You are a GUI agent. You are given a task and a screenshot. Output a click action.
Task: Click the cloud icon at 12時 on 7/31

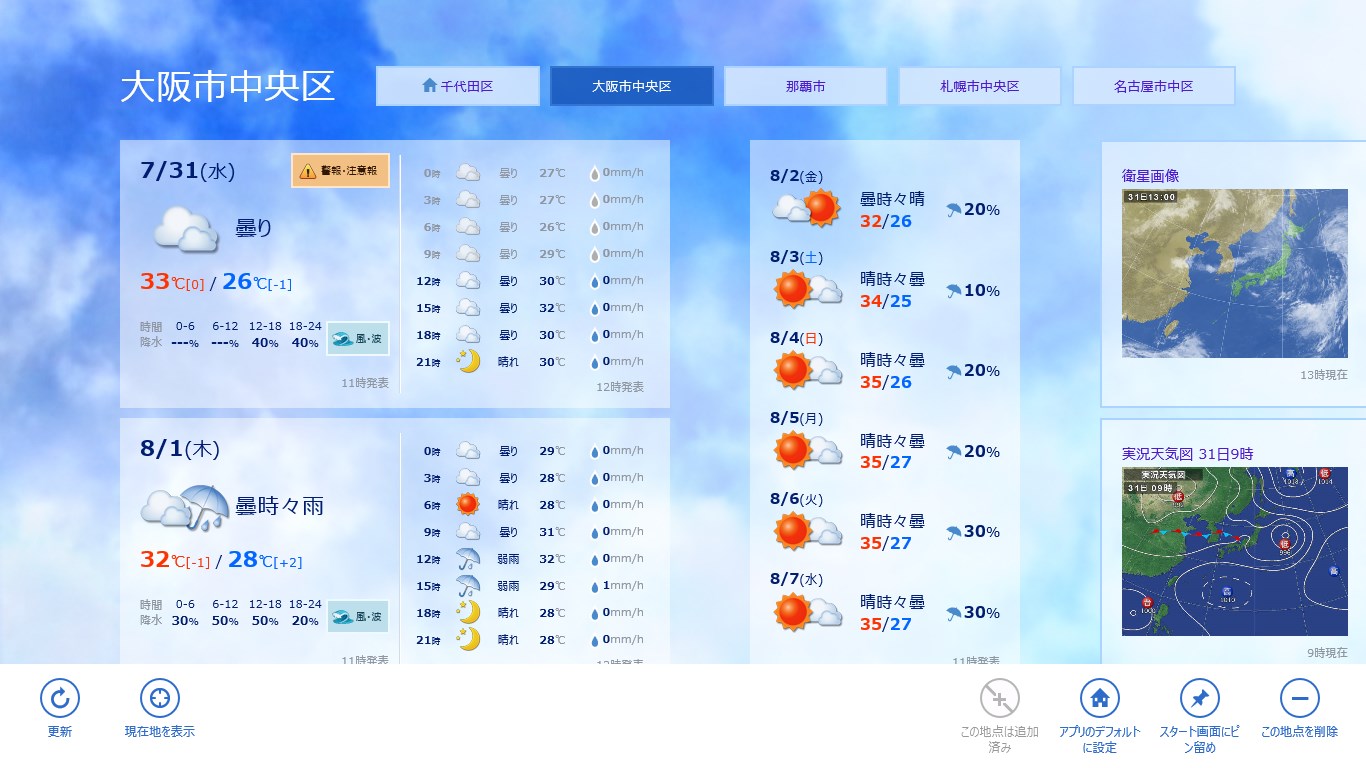[x=468, y=280]
